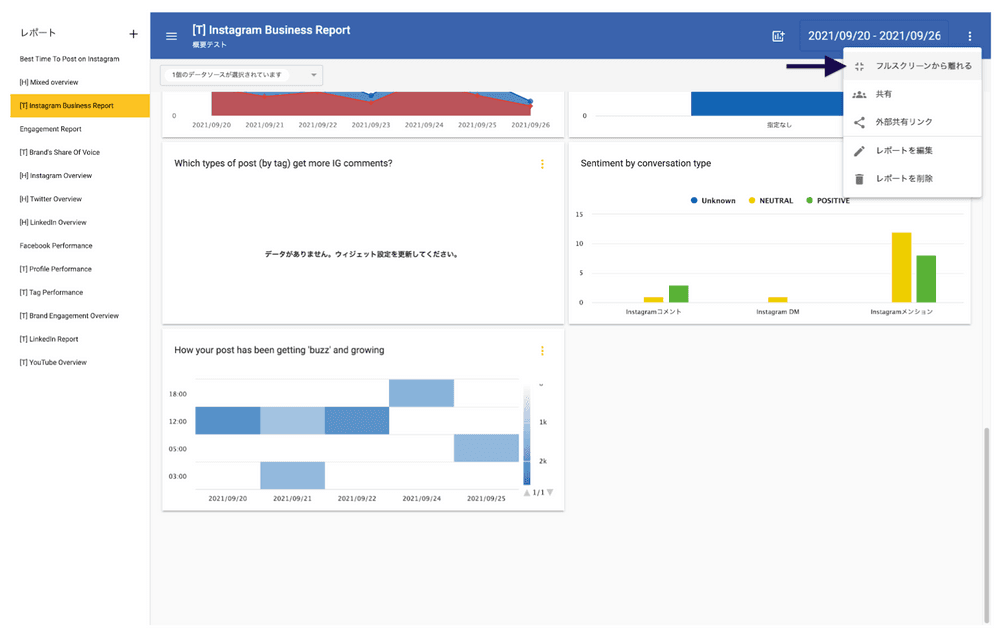Select 外部共有リンク menu item

[903, 122]
